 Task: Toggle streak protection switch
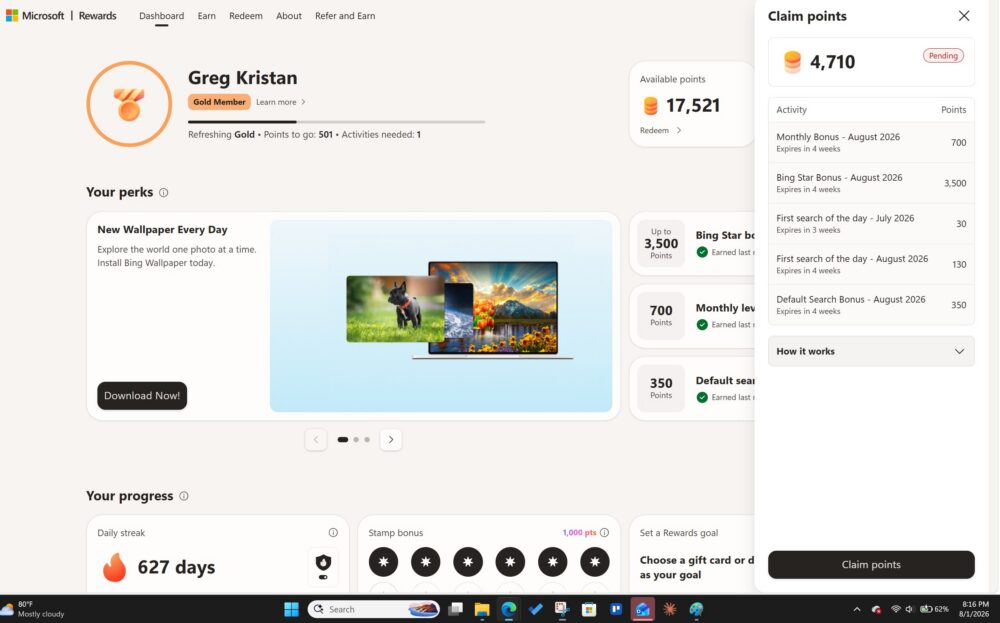323,577
